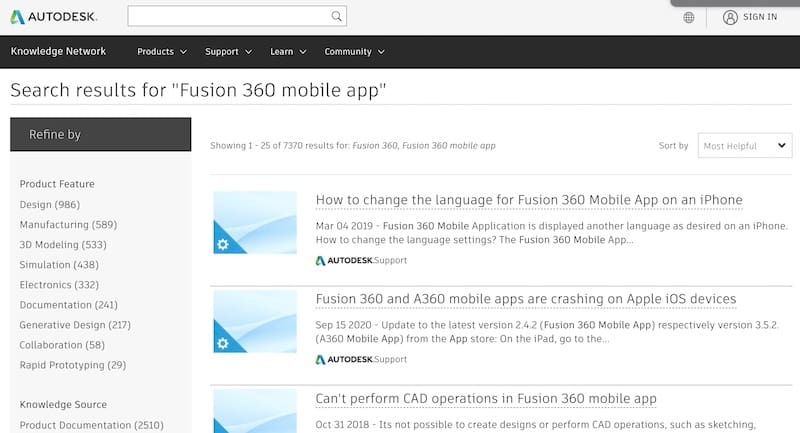This screenshot has width=800, height=433.
Task: Click the 'Mar 04 2019' article snippet
Action: (552, 233)
